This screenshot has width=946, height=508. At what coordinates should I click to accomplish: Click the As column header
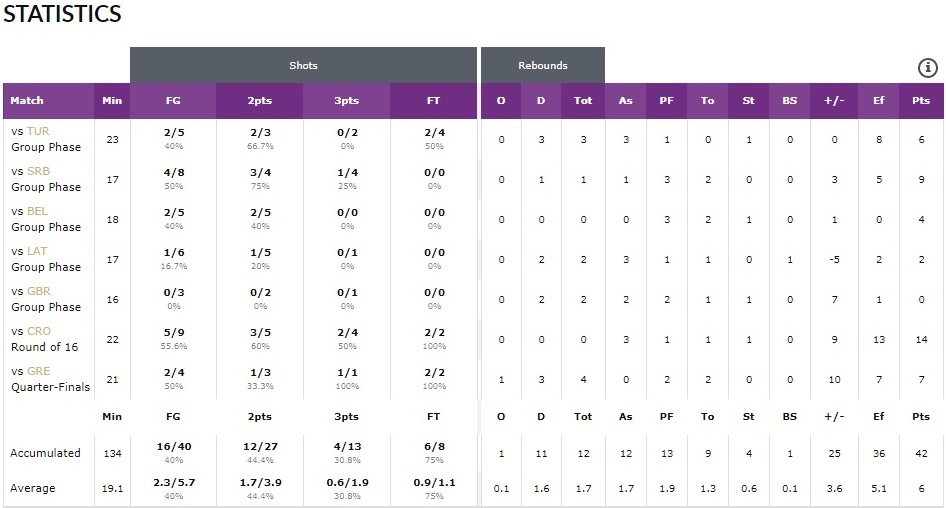click(625, 100)
